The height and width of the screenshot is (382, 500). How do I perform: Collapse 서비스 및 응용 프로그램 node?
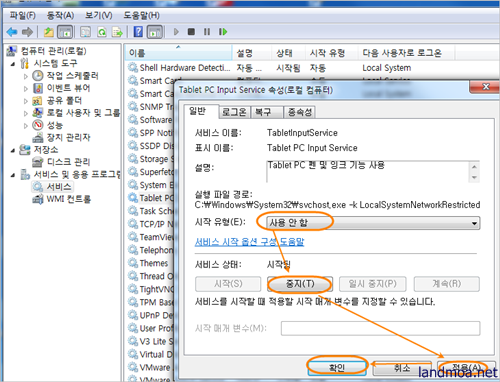[x=13, y=175]
